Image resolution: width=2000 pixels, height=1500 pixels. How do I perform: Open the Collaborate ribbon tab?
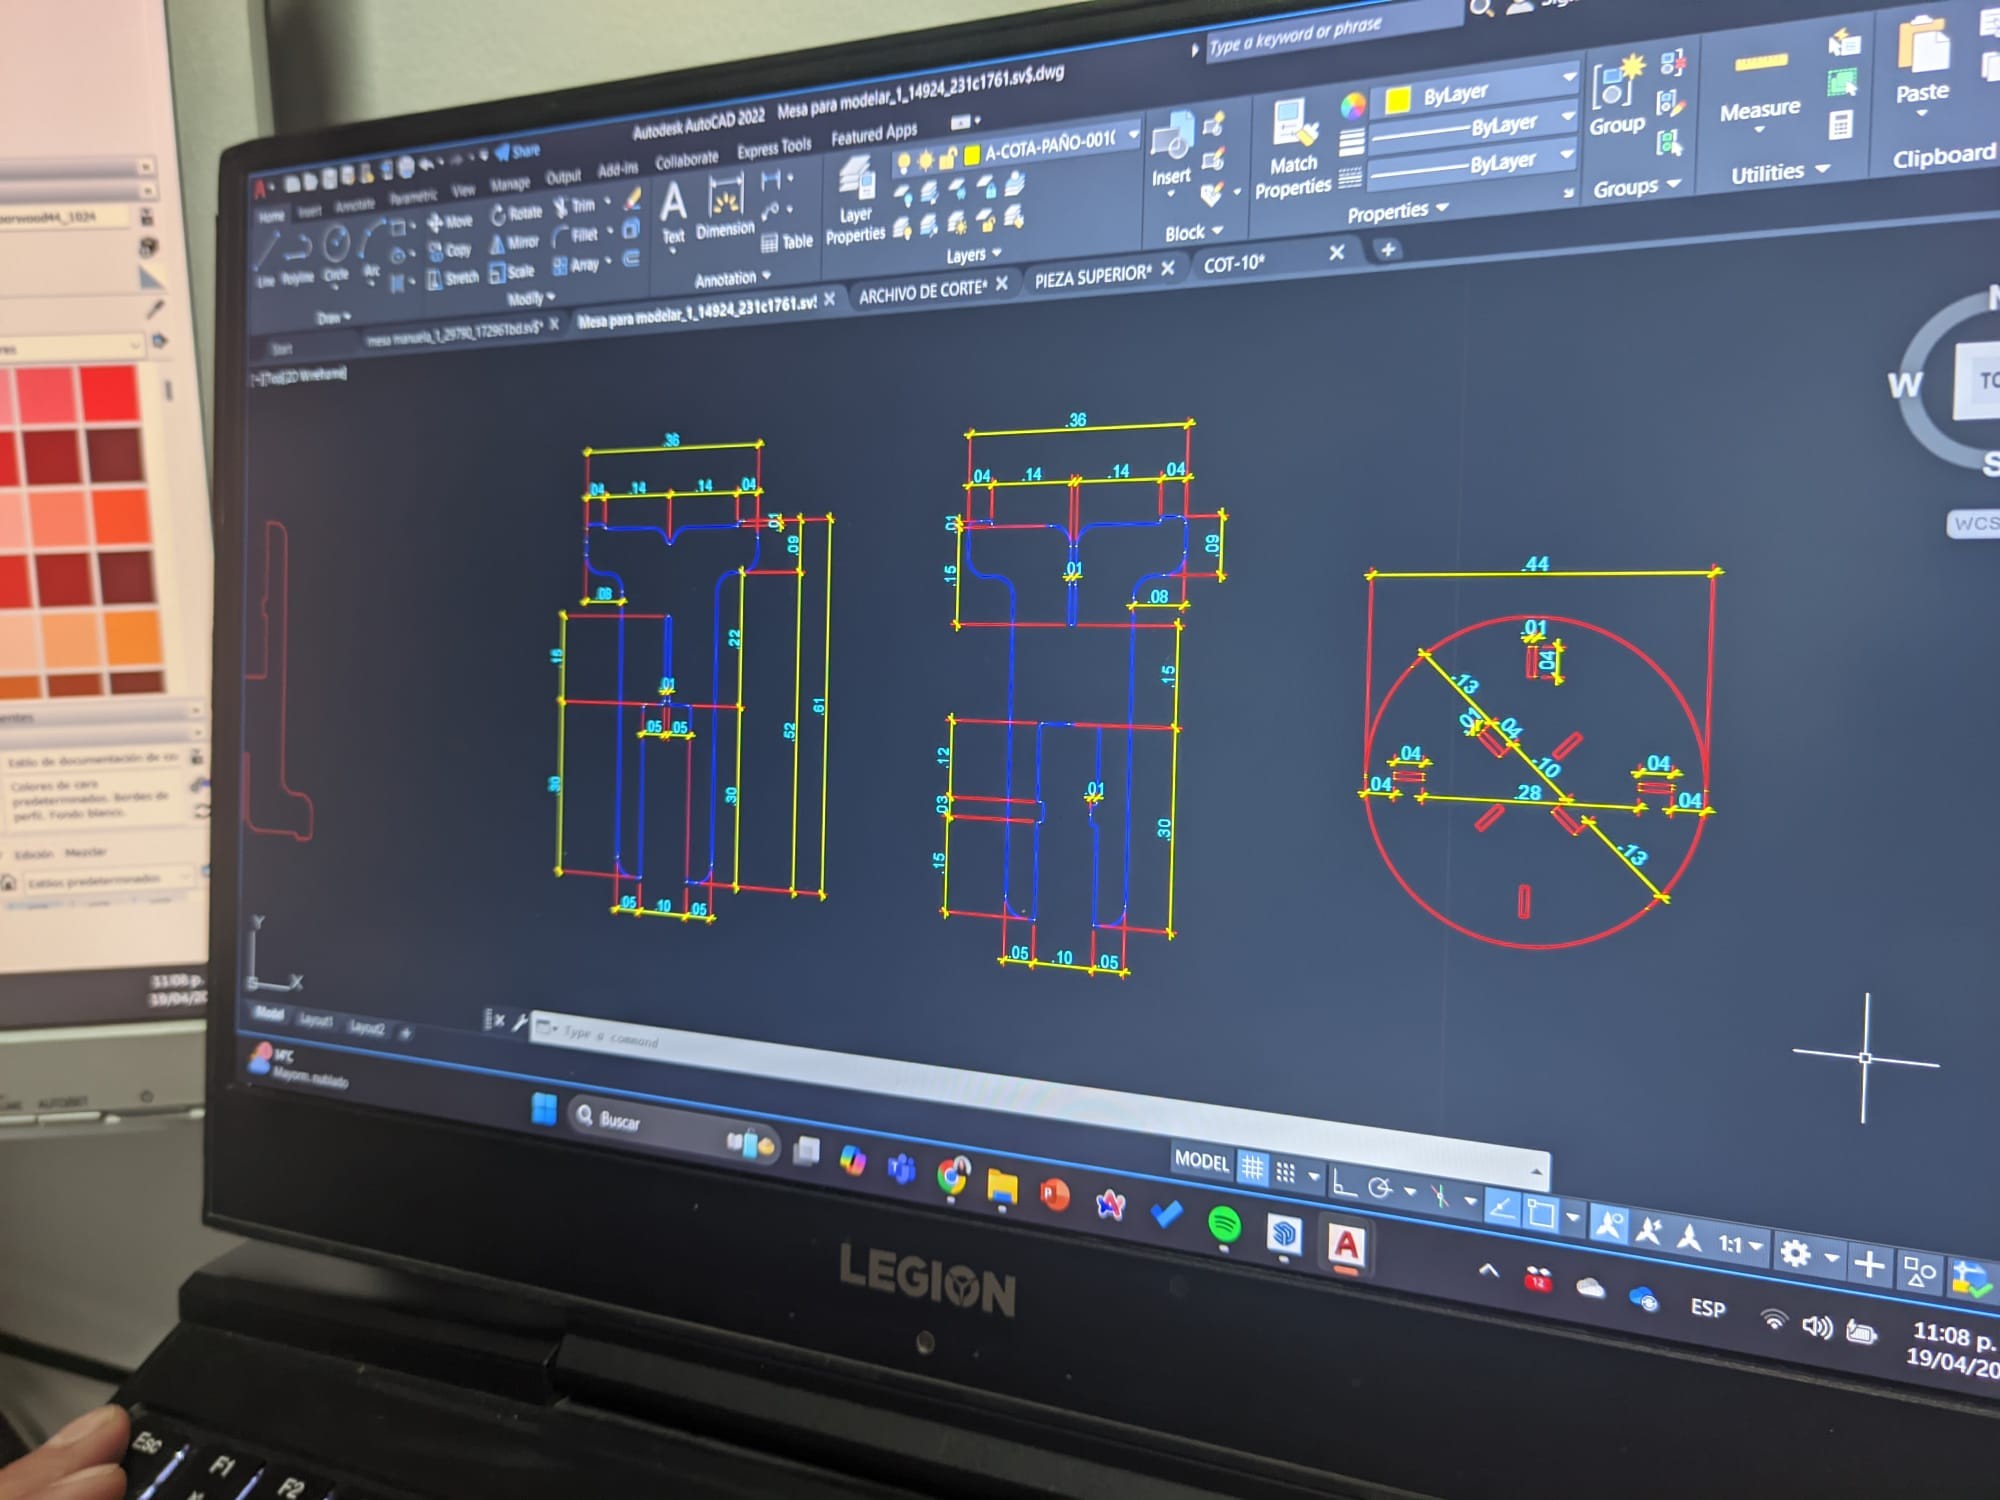[686, 160]
